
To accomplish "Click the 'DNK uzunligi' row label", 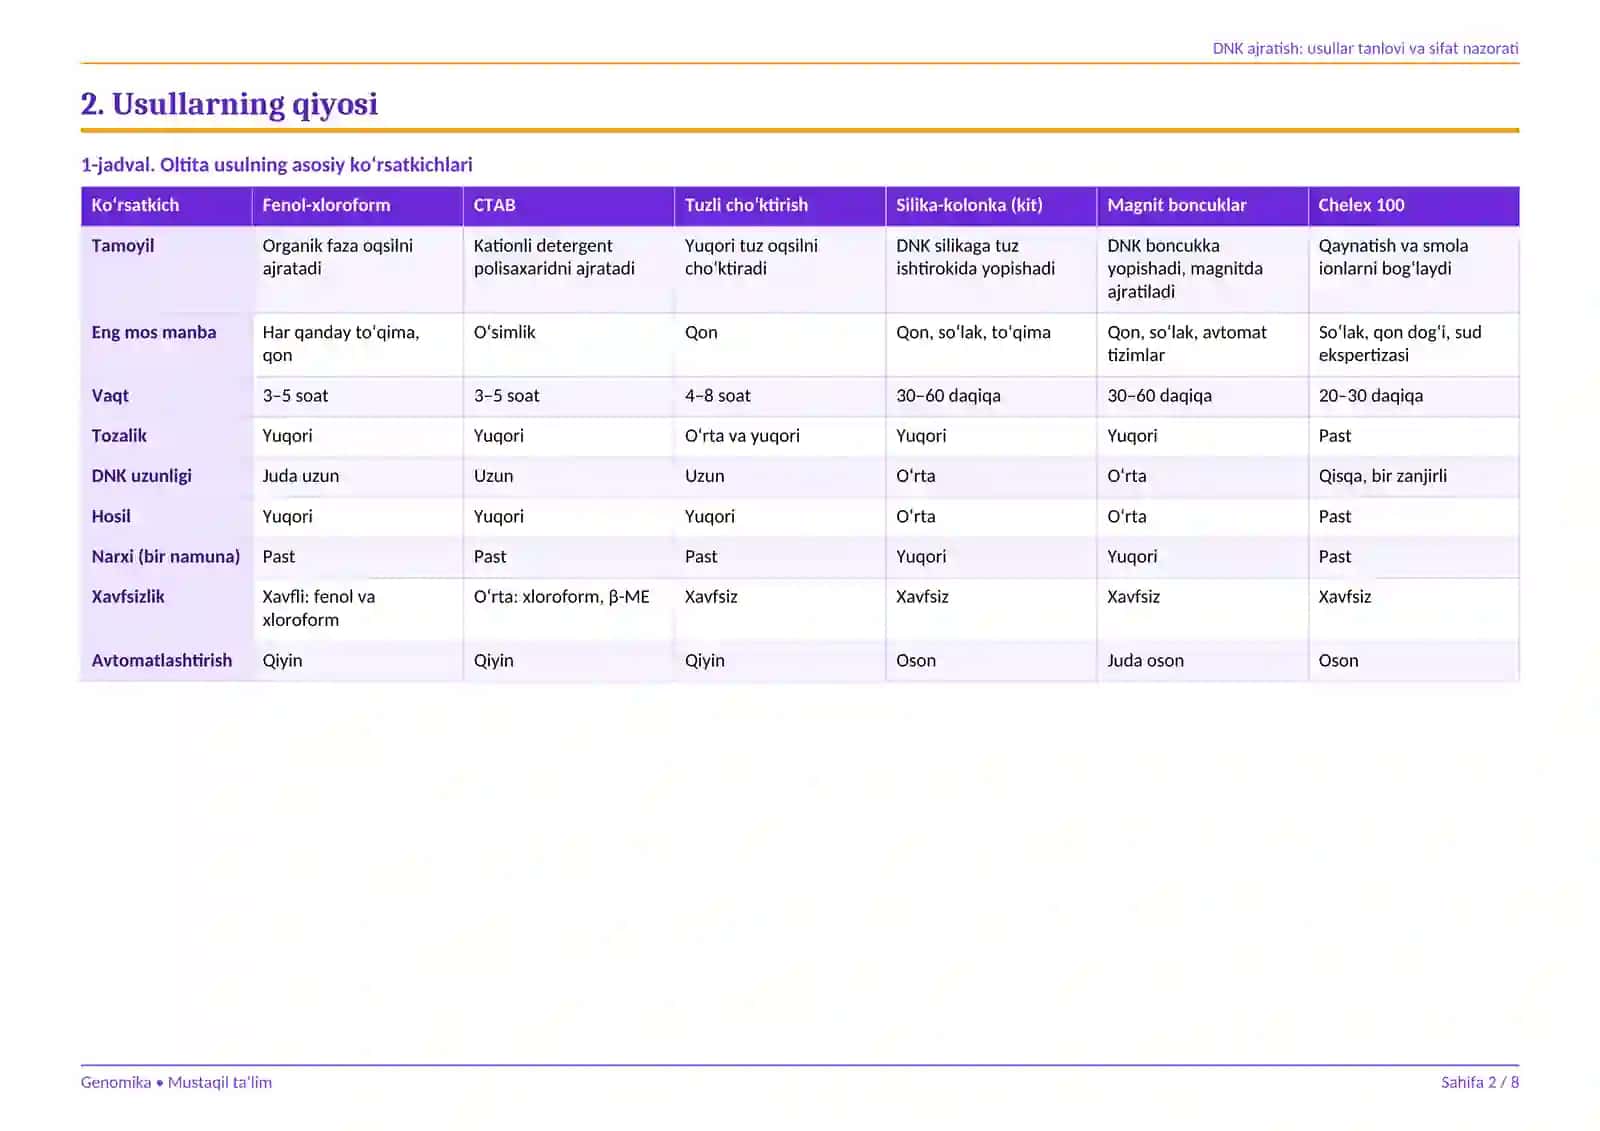I will 141,476.
